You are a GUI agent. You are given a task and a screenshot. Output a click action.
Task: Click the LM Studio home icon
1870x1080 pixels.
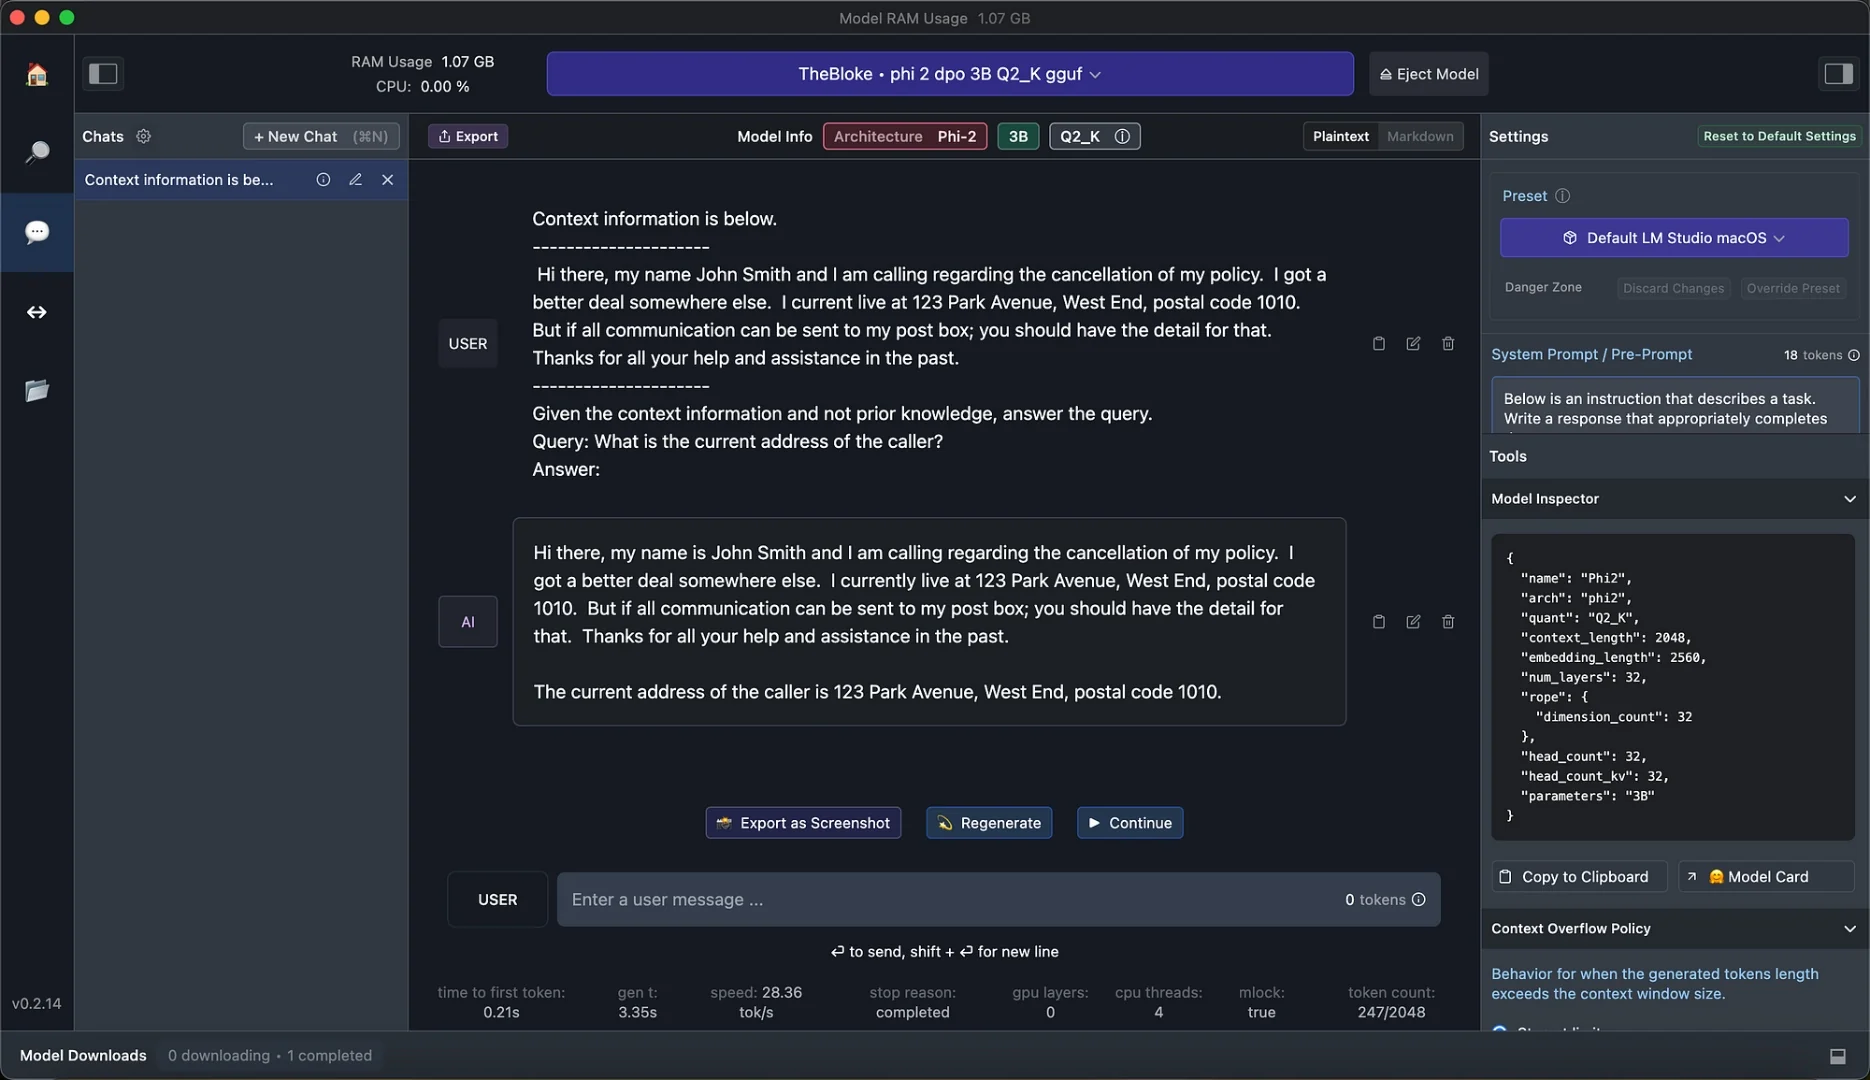(37, 74)
